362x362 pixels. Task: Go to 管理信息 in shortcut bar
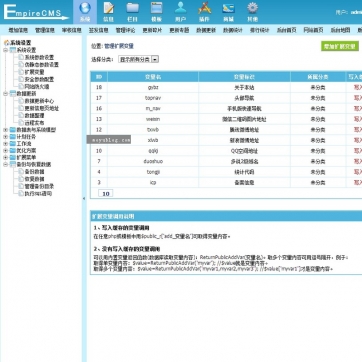45,30
